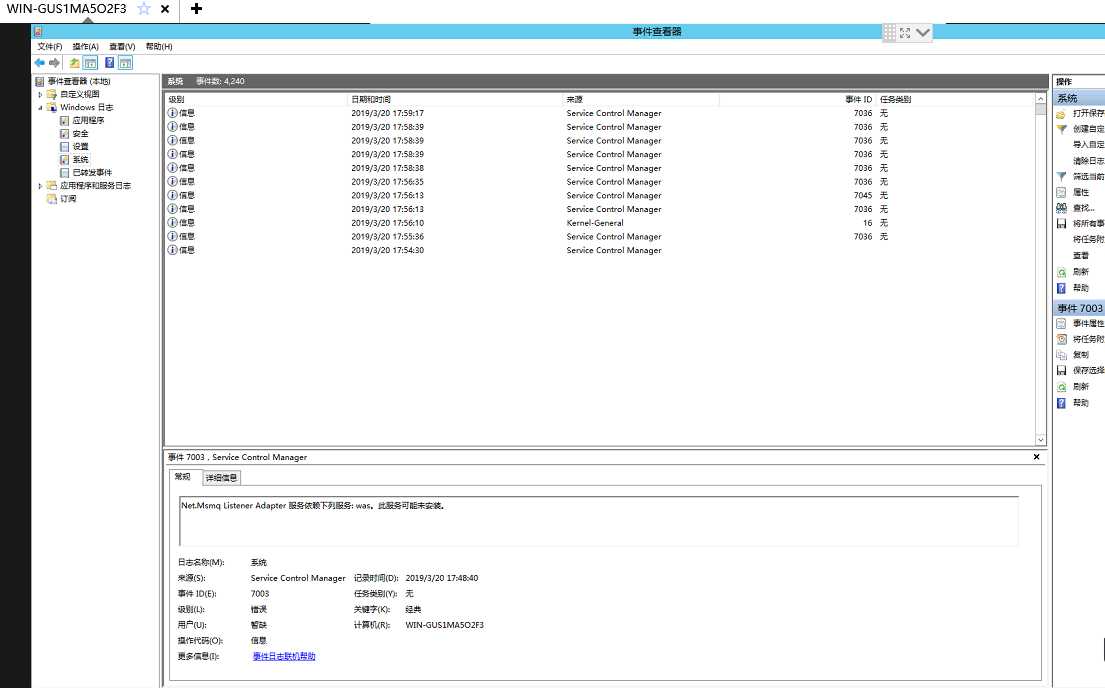The height and width of the screenshot is (688, 1105).
Task: Close the 事件 7003 preview pane
Action: click(x=1036, y=457)
